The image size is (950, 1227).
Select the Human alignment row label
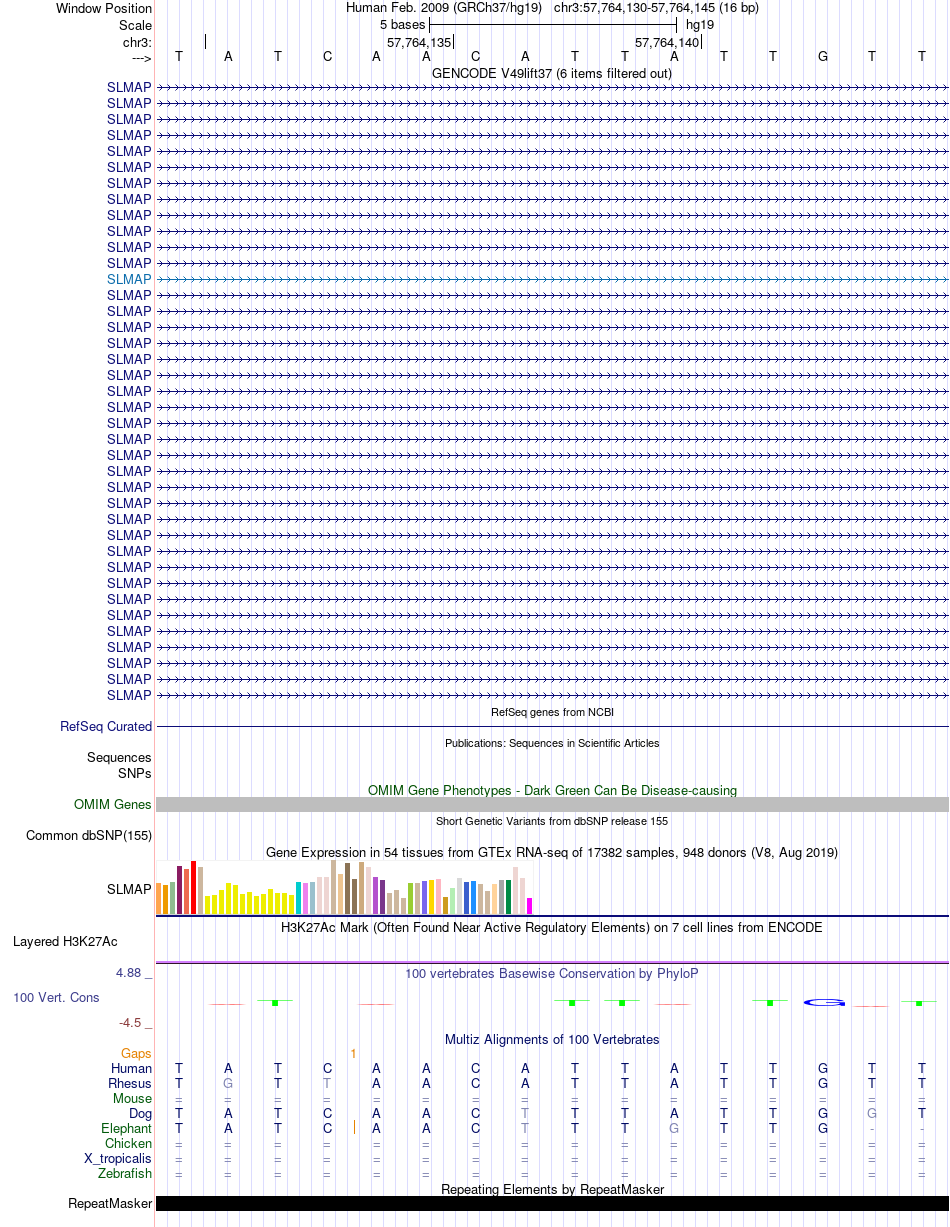pyautogui.click(x=132, y=1069)
